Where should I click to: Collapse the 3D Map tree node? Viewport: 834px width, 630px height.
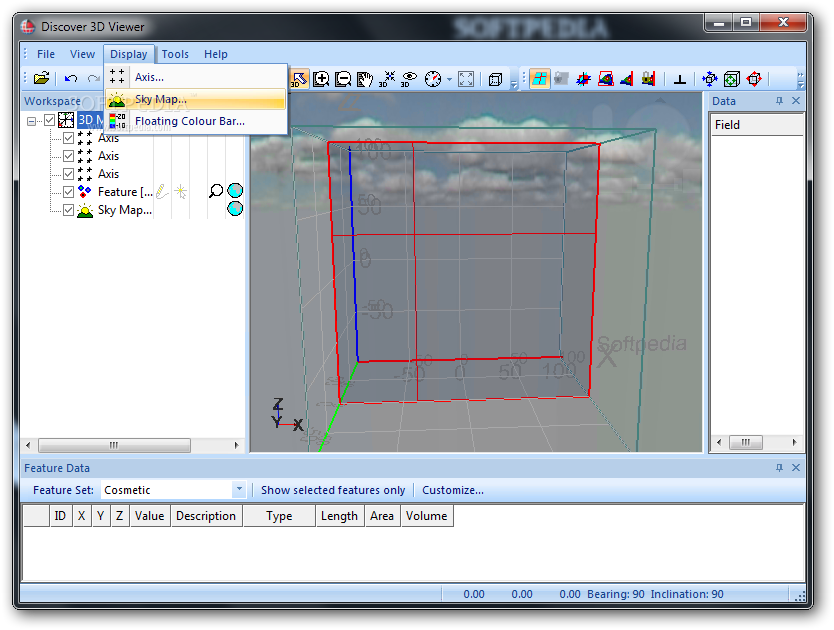coord(31,121)
